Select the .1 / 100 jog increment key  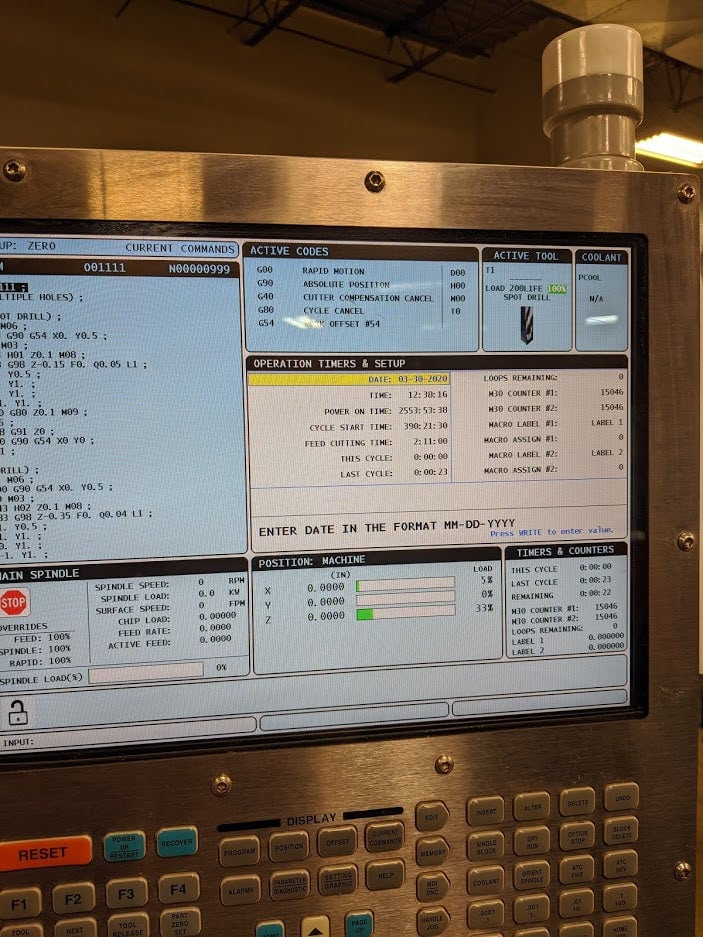tap(620, 898)
